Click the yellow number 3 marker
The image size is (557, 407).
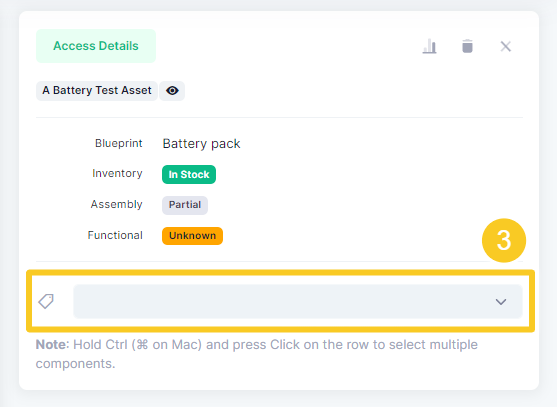[x=504, y=240]
